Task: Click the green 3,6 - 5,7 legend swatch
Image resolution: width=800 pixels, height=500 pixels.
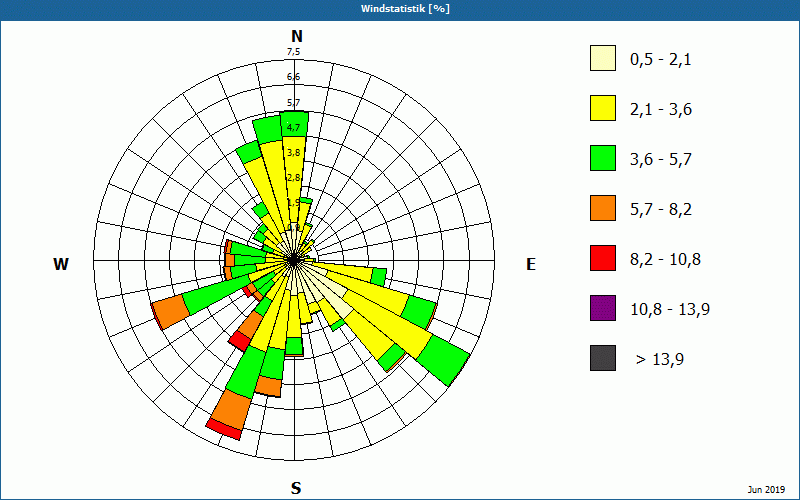Action: point(603,158)
